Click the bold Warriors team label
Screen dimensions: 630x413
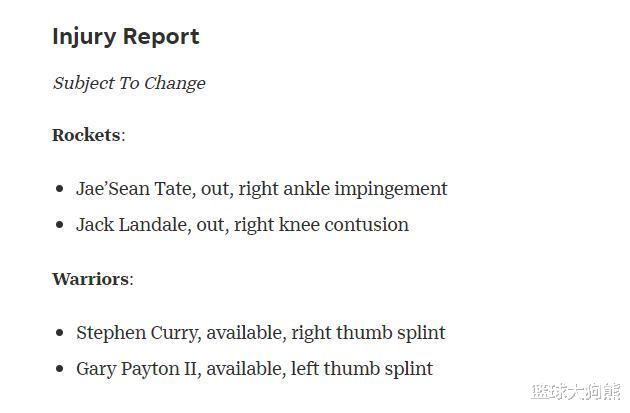(x=90, y=279)
